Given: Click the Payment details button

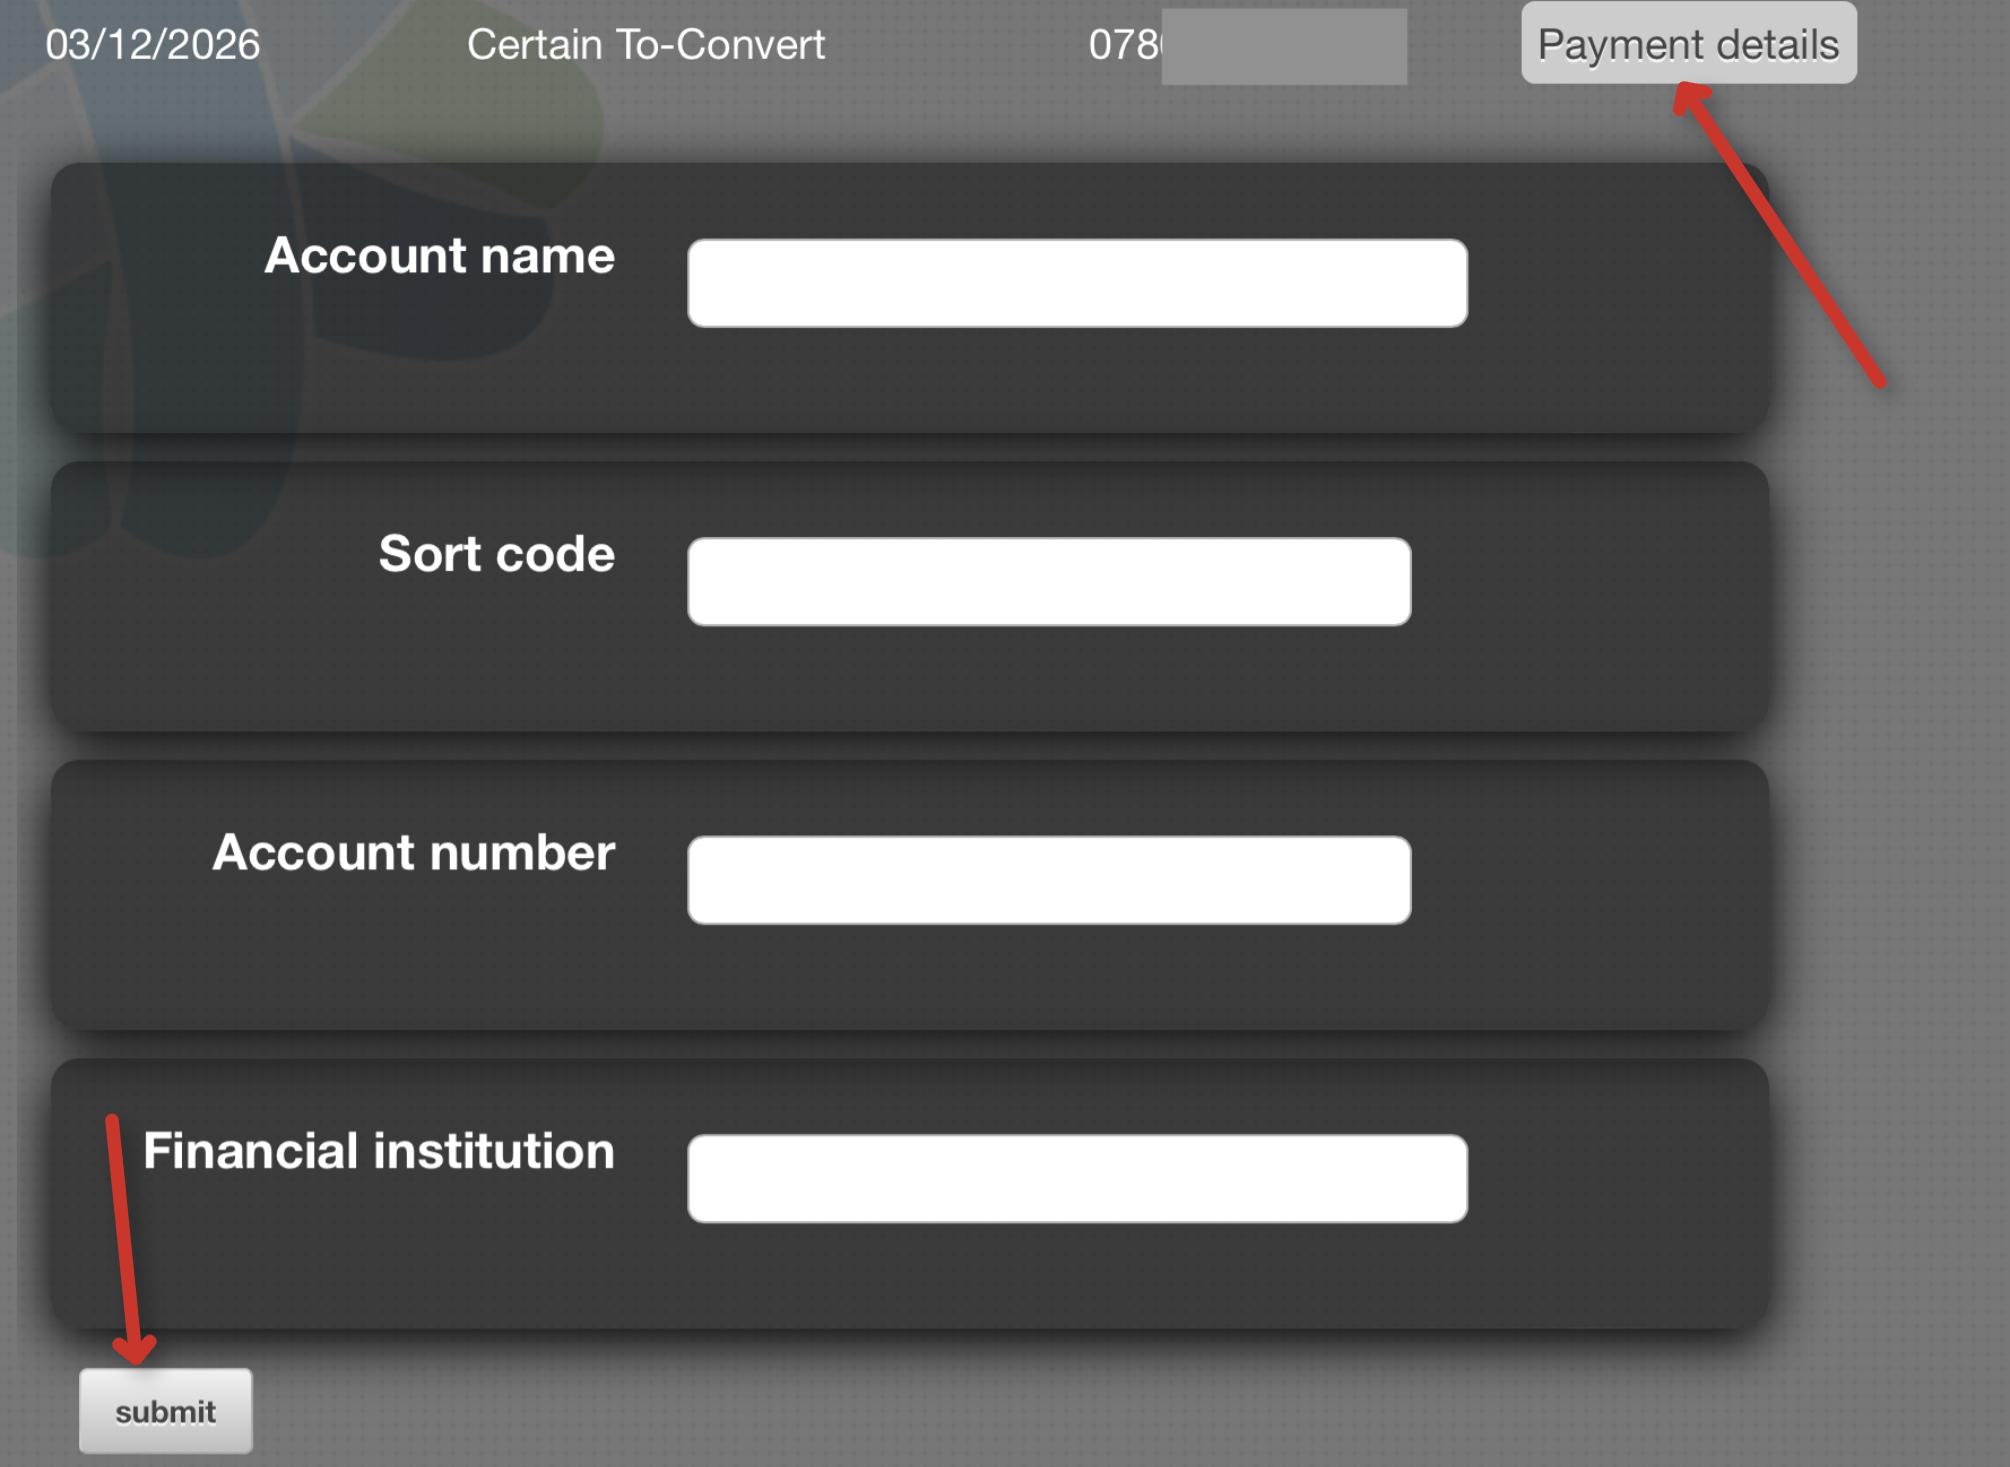Looking at the screenshot, I should pos(1687,44).
